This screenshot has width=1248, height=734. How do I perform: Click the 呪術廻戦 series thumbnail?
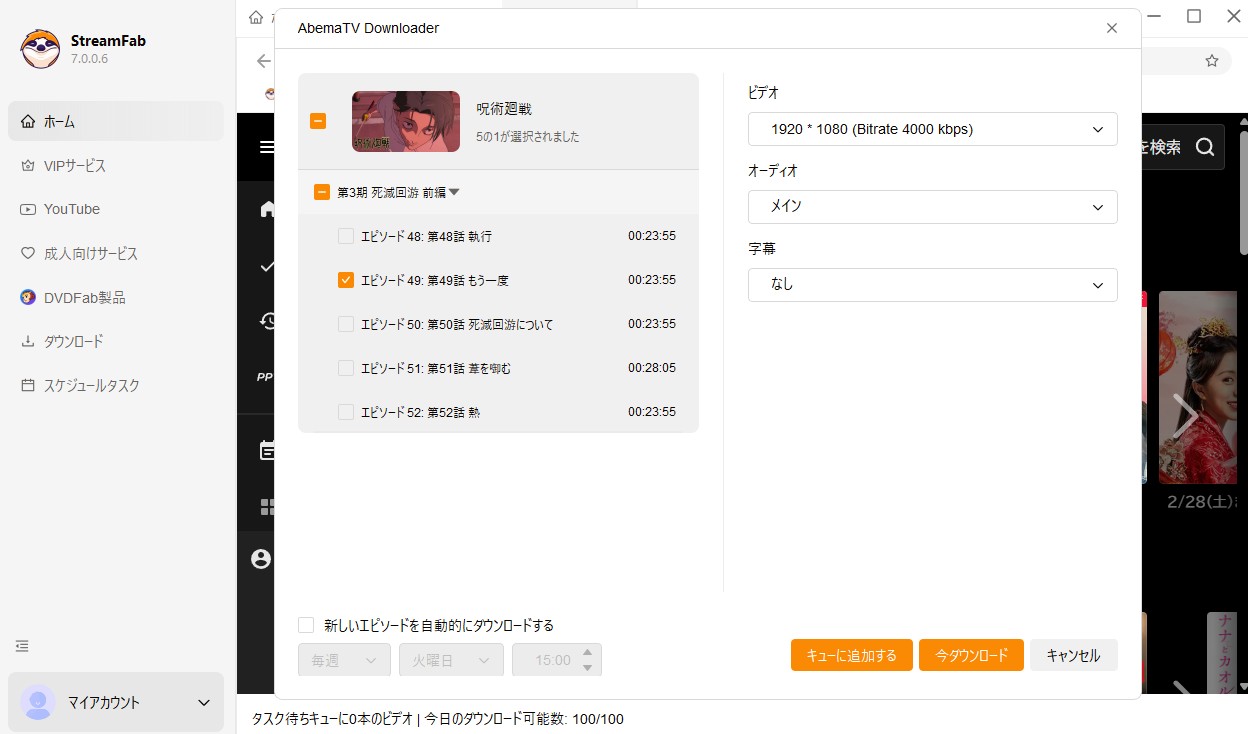click(x=405, y=122)
